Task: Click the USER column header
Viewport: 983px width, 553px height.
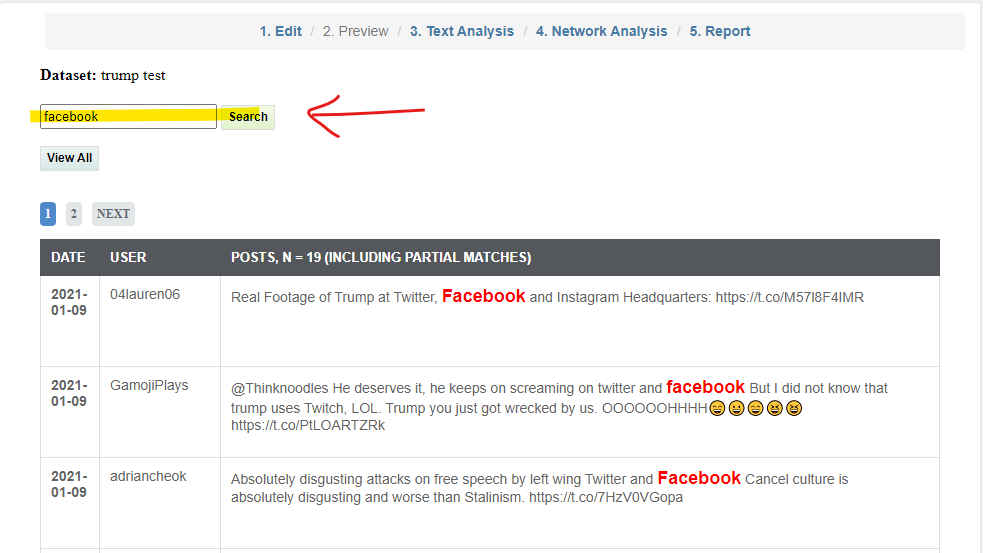Action: [128, 257]
